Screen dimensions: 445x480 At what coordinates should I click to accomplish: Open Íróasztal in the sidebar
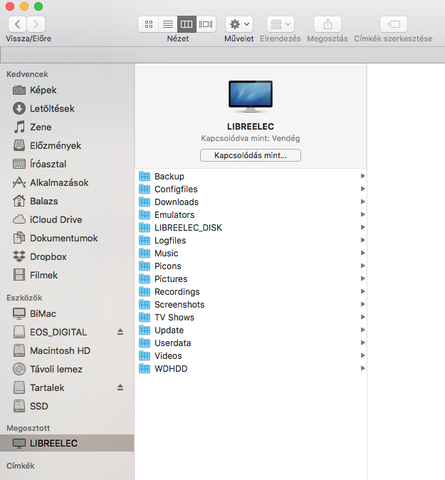pos(67,164)
